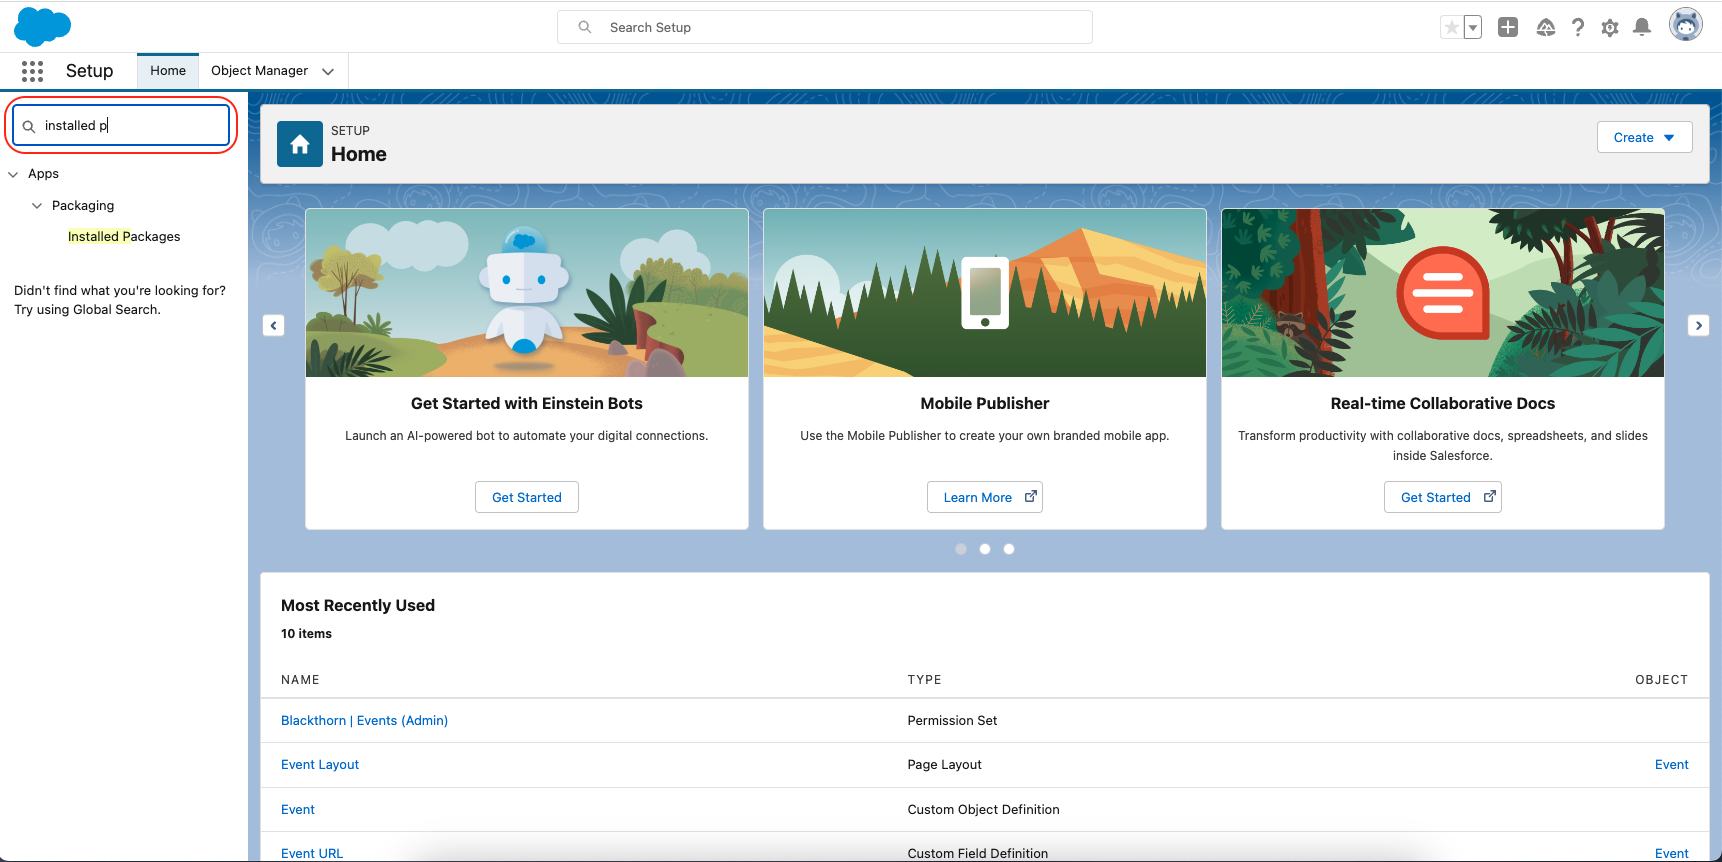Image resolution: width=1722 pixels, height=862 pixels.
Task: Click the magnifier icon in Quick Find
Action: point(29,126)
